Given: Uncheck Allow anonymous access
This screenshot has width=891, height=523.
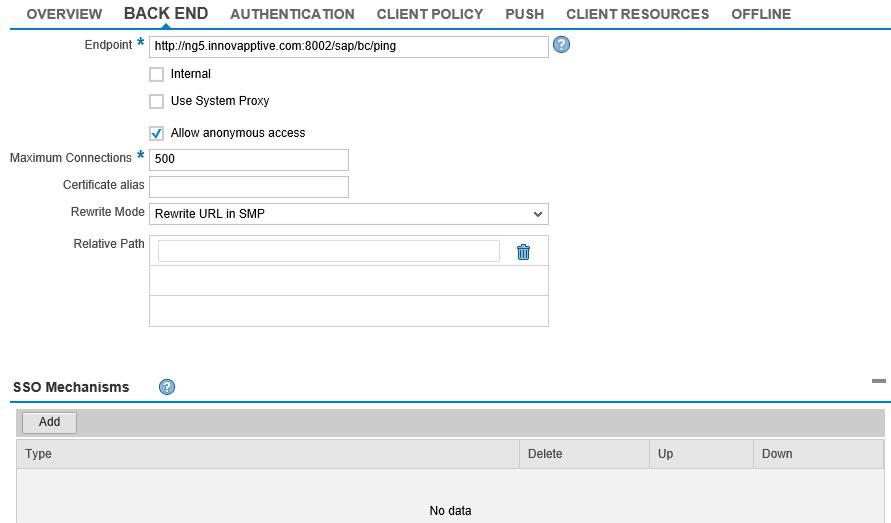Looking at the screenshot, I should (157, 133).
